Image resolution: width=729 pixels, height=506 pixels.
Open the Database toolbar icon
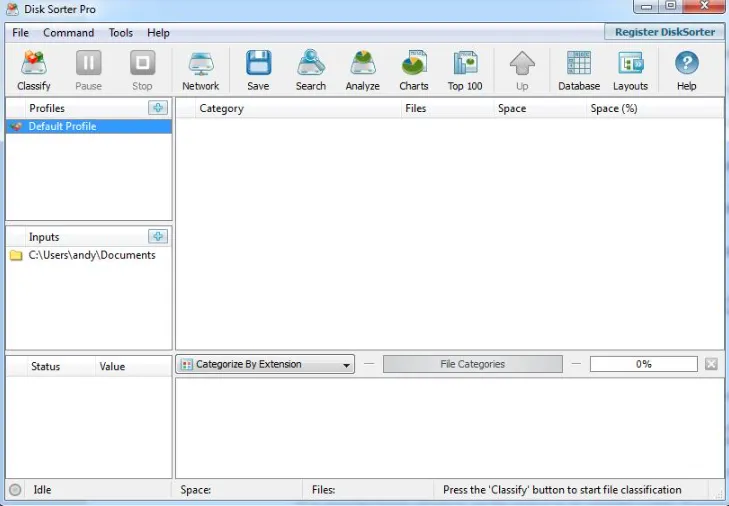coord(579,63)
